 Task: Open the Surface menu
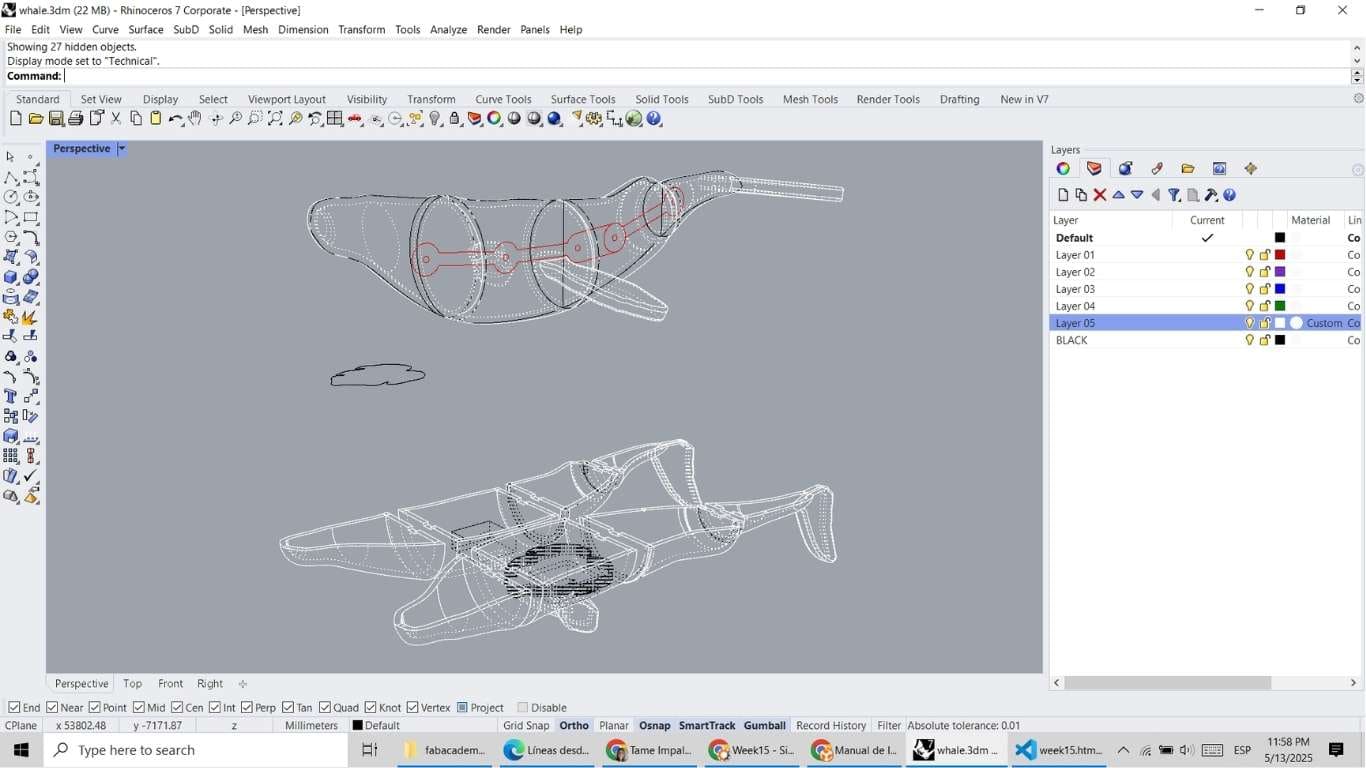[145, 30]
